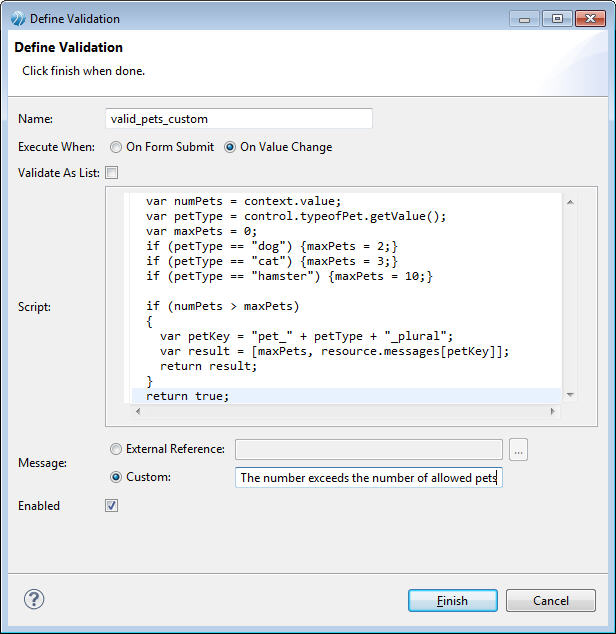Click the application logo in title bar
The image size is (616, 634).
18,19
